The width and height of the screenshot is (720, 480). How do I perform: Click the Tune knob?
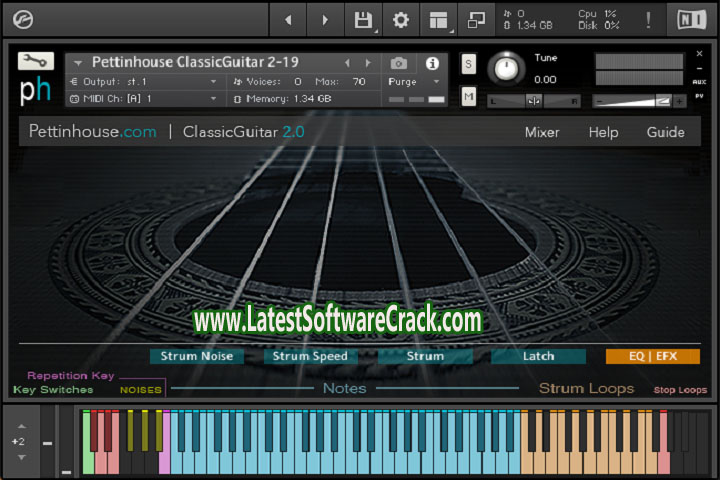(506, 69)
